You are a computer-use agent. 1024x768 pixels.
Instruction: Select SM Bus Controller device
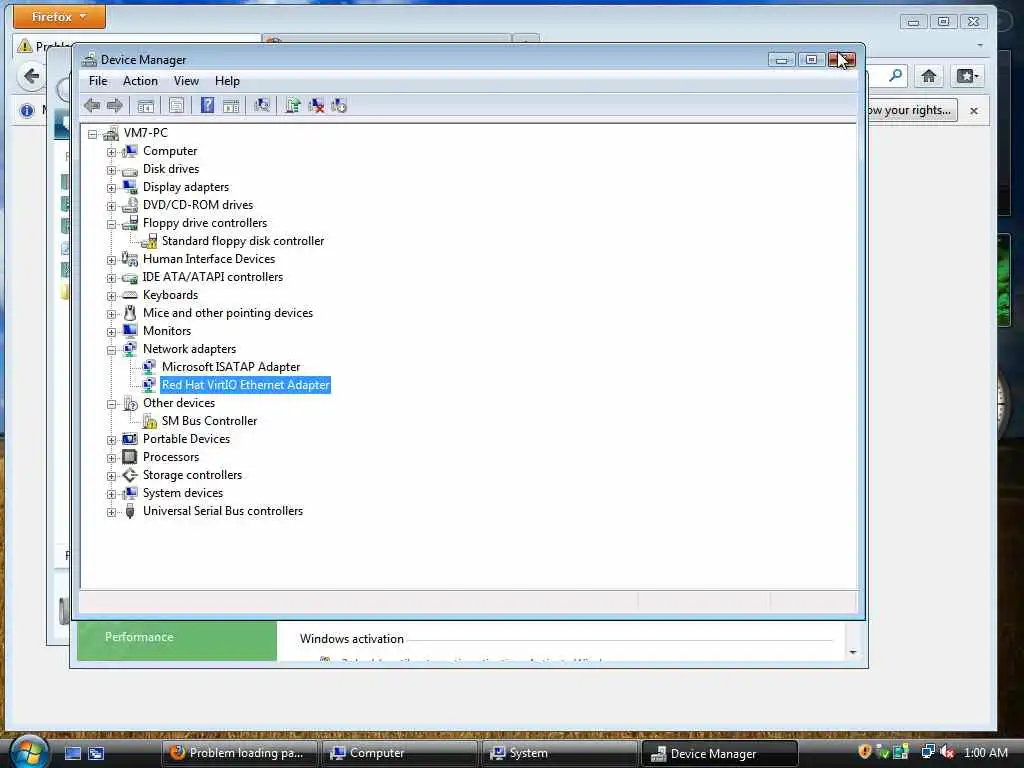coord(210,421)
